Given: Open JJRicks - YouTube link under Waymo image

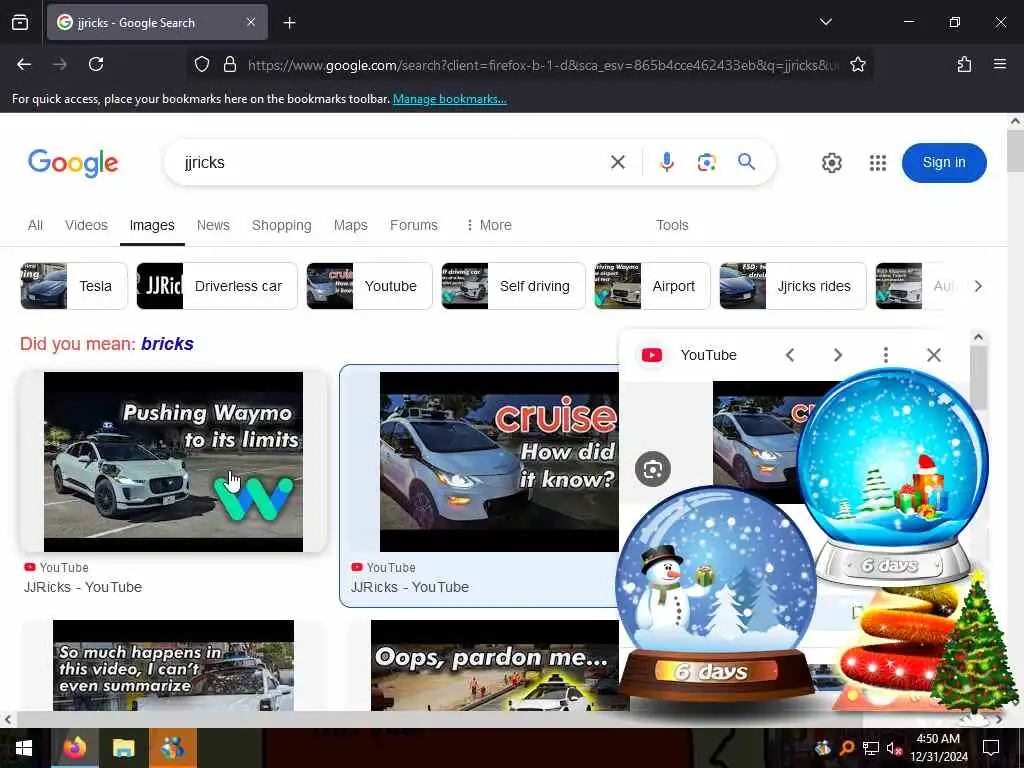Looking at the screenshot, I should click(83, 587).
